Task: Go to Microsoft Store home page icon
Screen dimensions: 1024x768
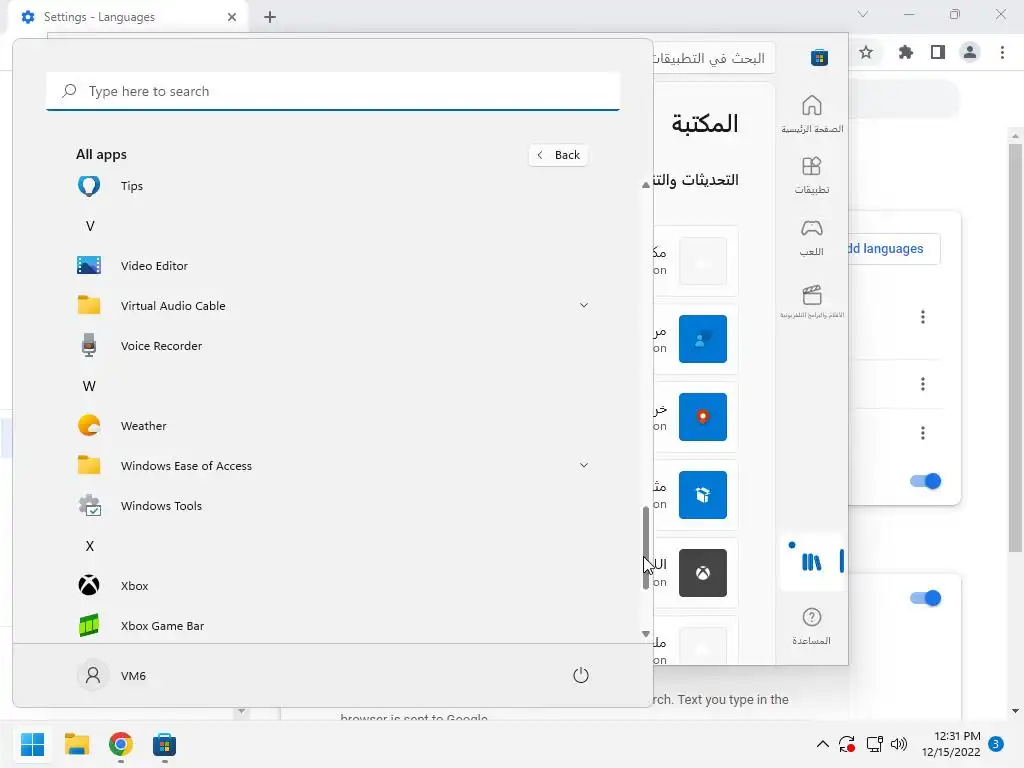Action: (812, 114)
